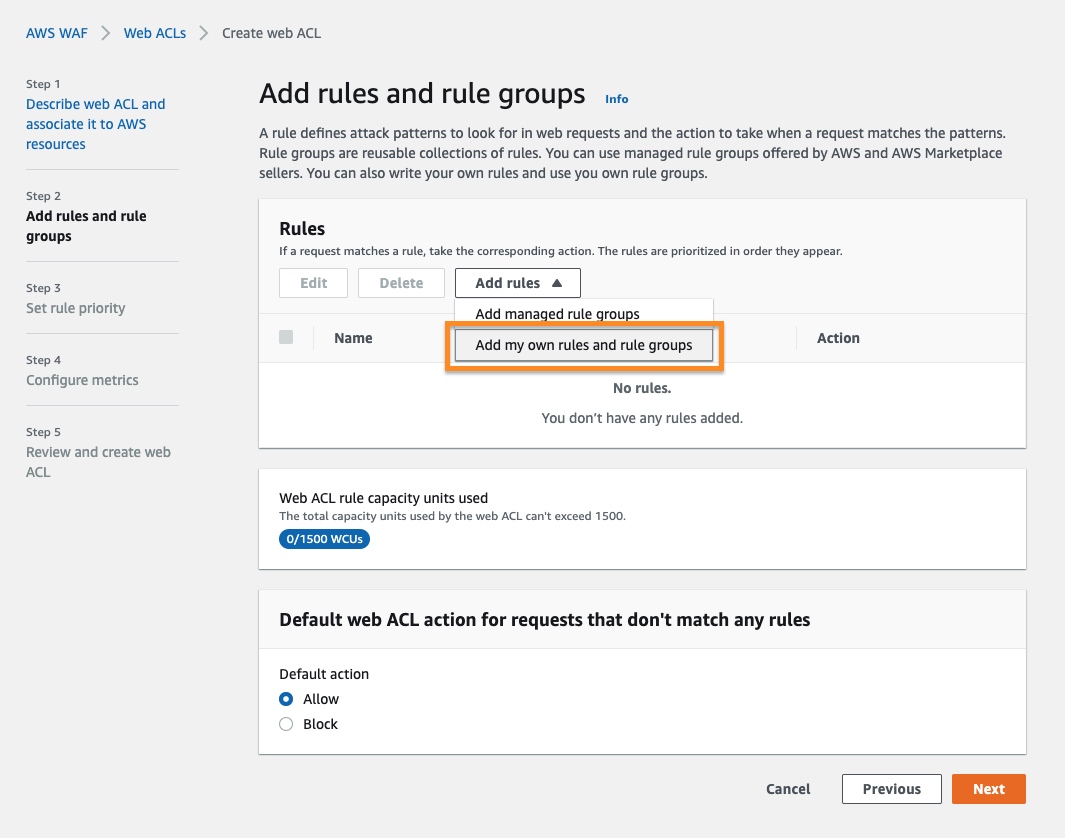The image size is (1065, 838).
Task: Choose Add managed rule groups option
Action: (x=557, y=314)
